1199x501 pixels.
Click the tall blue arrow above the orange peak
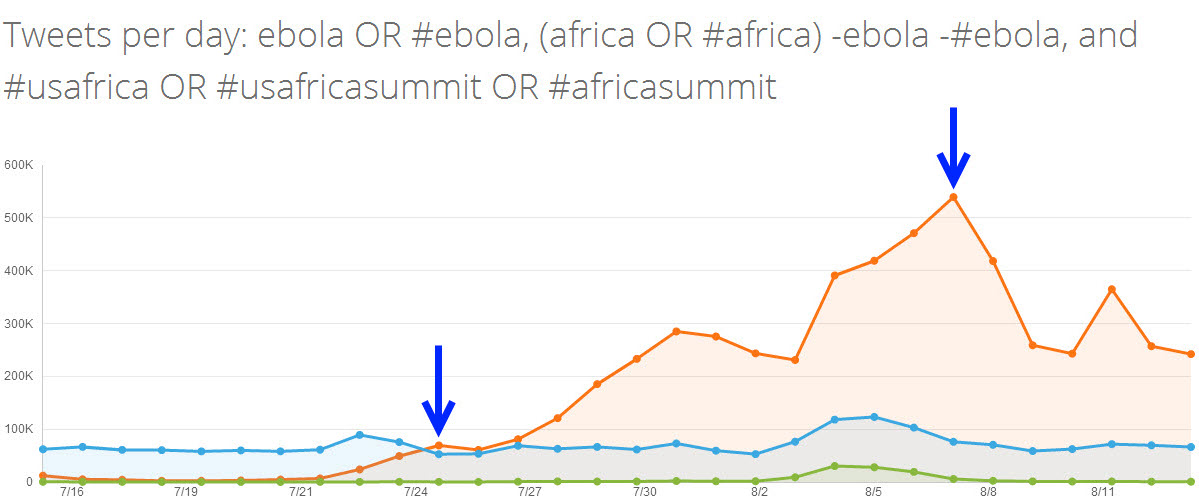coord(953,145)
